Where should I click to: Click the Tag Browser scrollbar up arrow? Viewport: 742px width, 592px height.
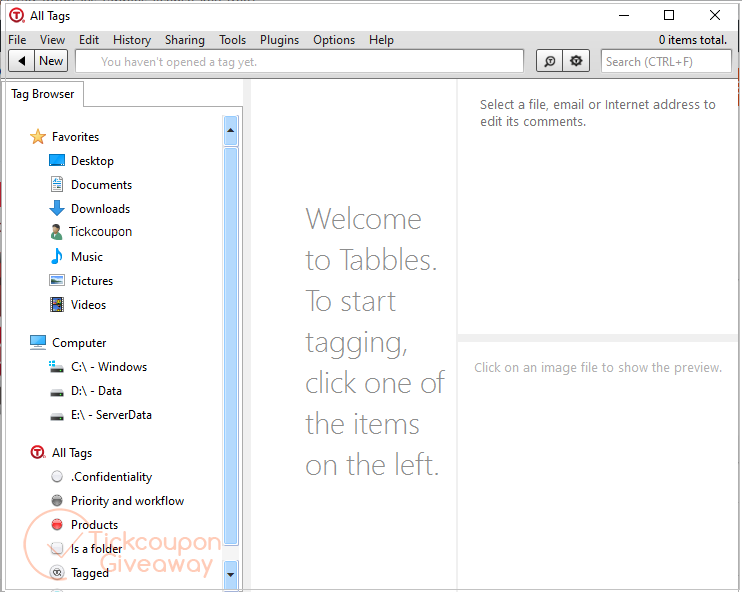tap(230, 131)
